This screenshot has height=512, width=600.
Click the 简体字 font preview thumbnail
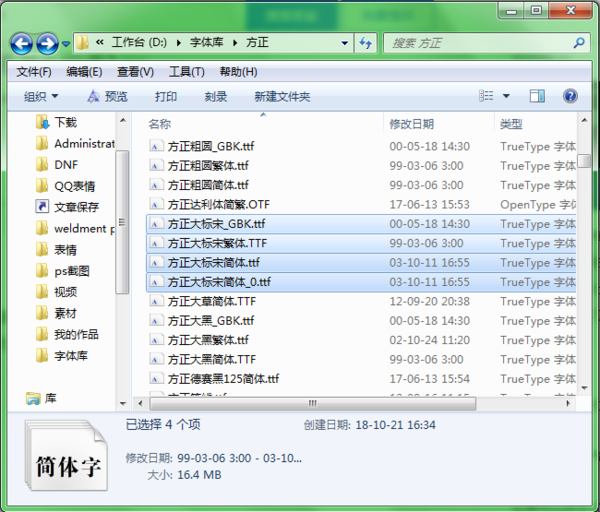pos(66,455)
